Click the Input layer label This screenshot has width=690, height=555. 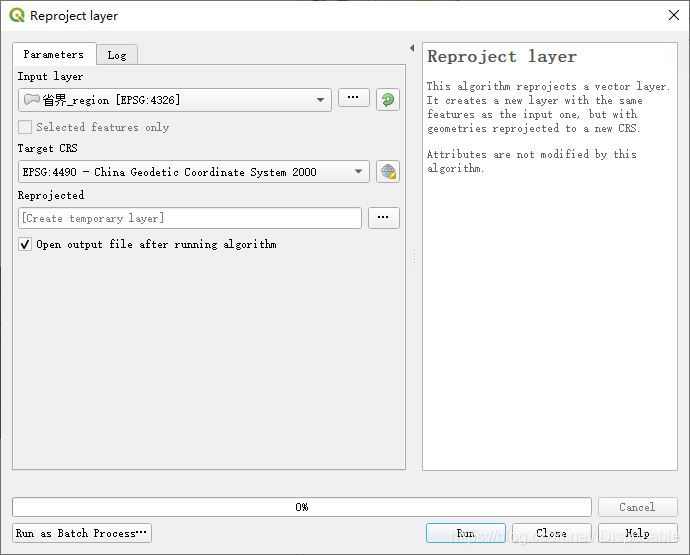point(50,76)
